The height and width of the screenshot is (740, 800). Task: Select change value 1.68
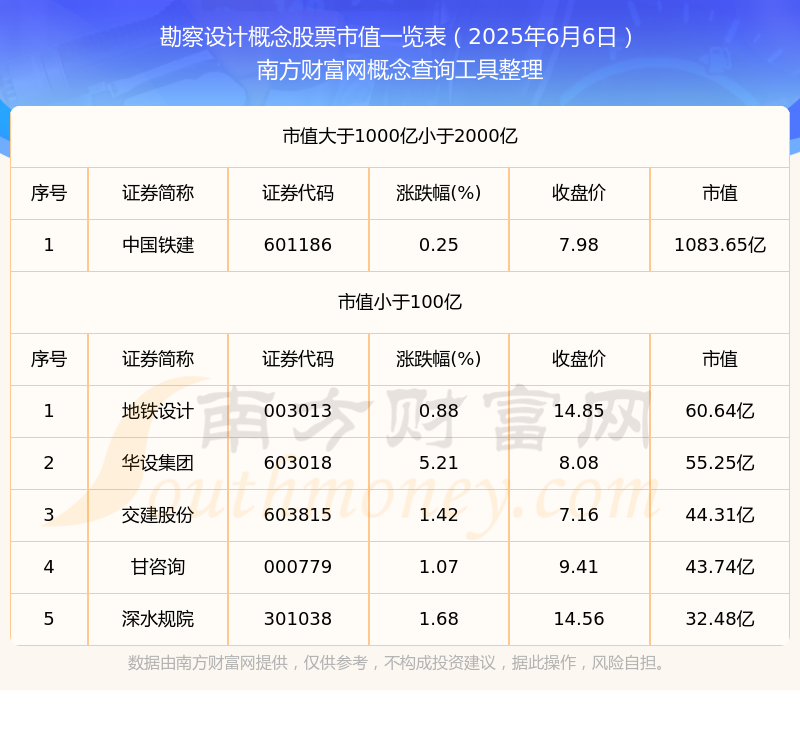(x=438, y=619)
